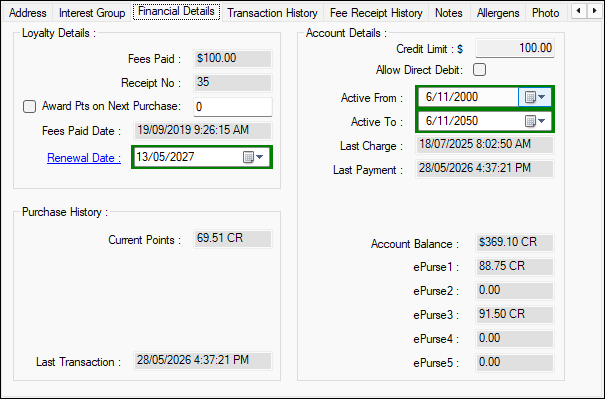Select the Fees Paid value $100.00
The height and width of the screenshot is (399, 605).
coord(233,59)
